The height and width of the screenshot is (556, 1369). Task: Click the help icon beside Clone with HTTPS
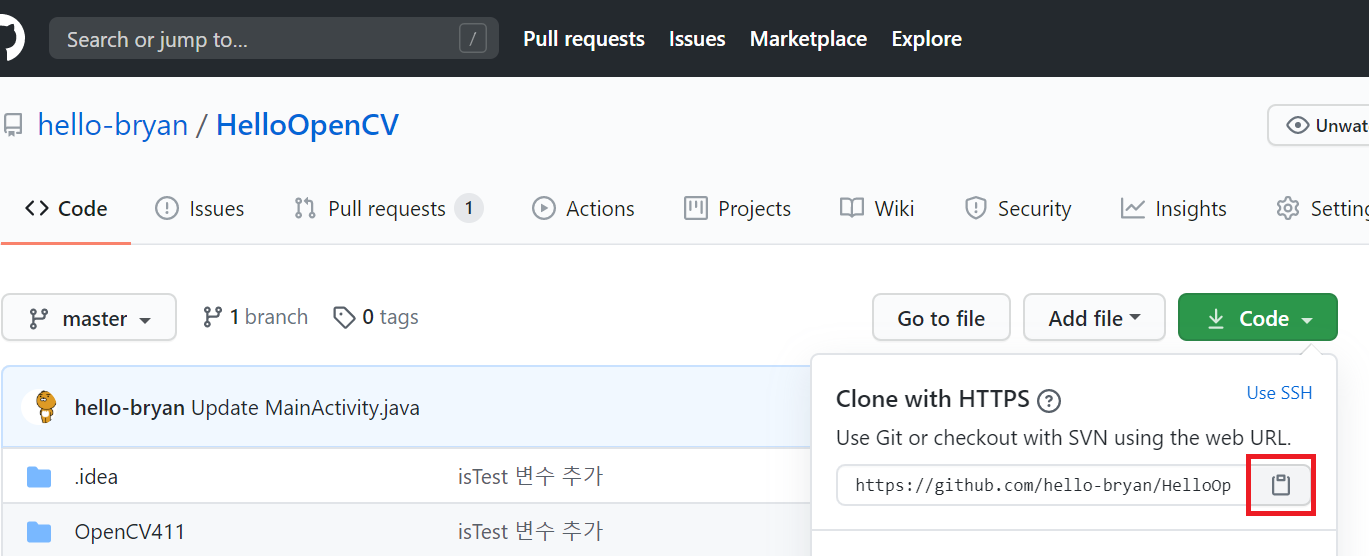1048,401
